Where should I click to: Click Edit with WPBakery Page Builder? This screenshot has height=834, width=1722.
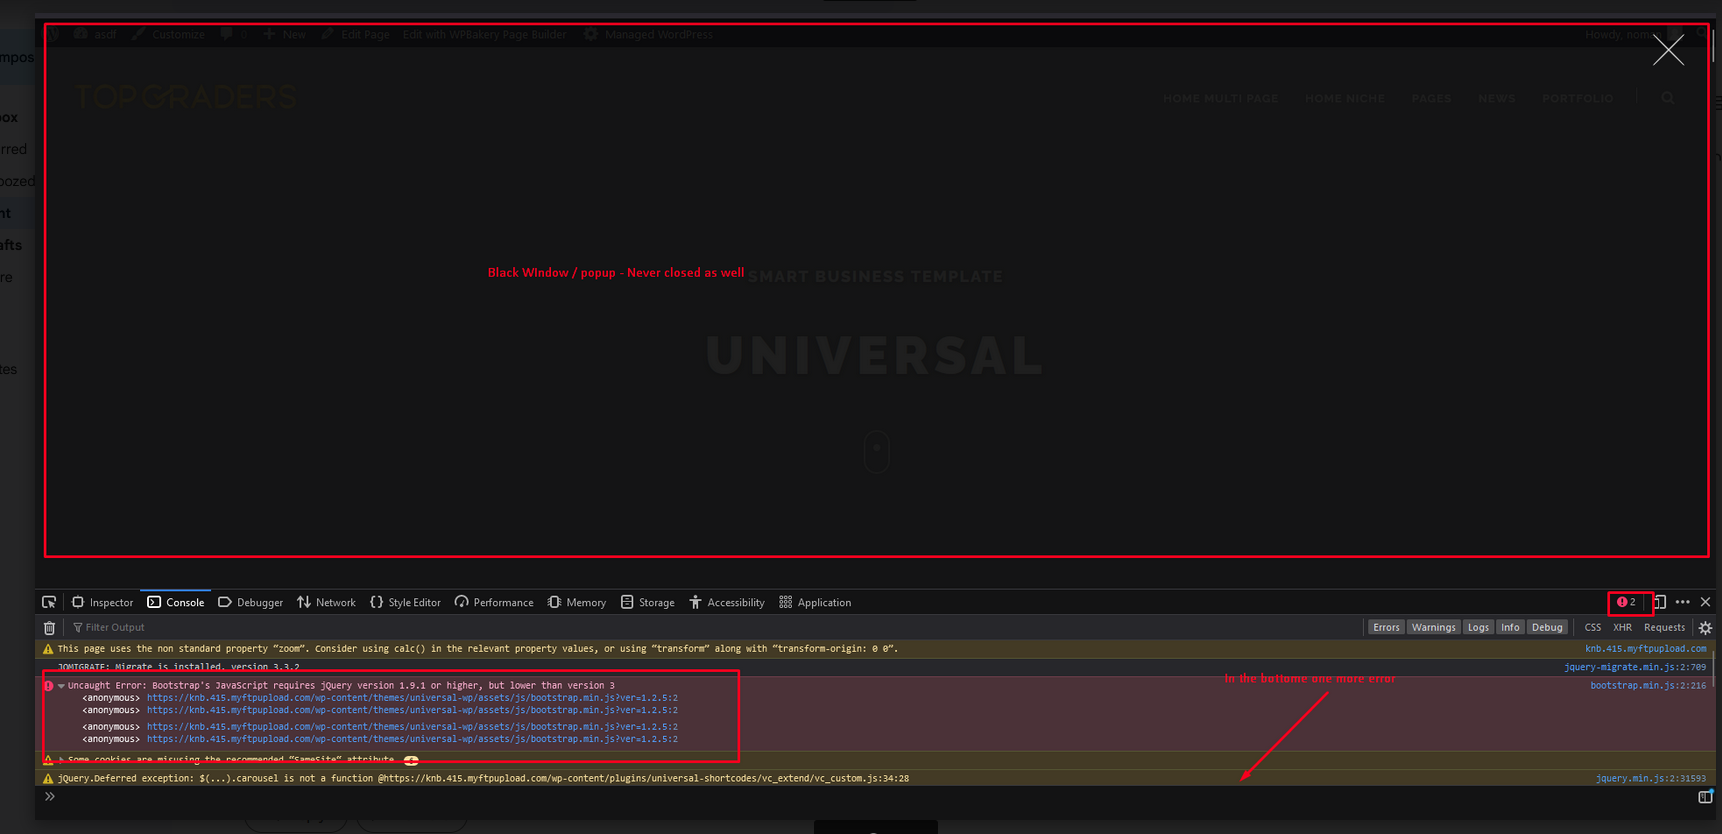pyautogui.click(x=484, y=34)
